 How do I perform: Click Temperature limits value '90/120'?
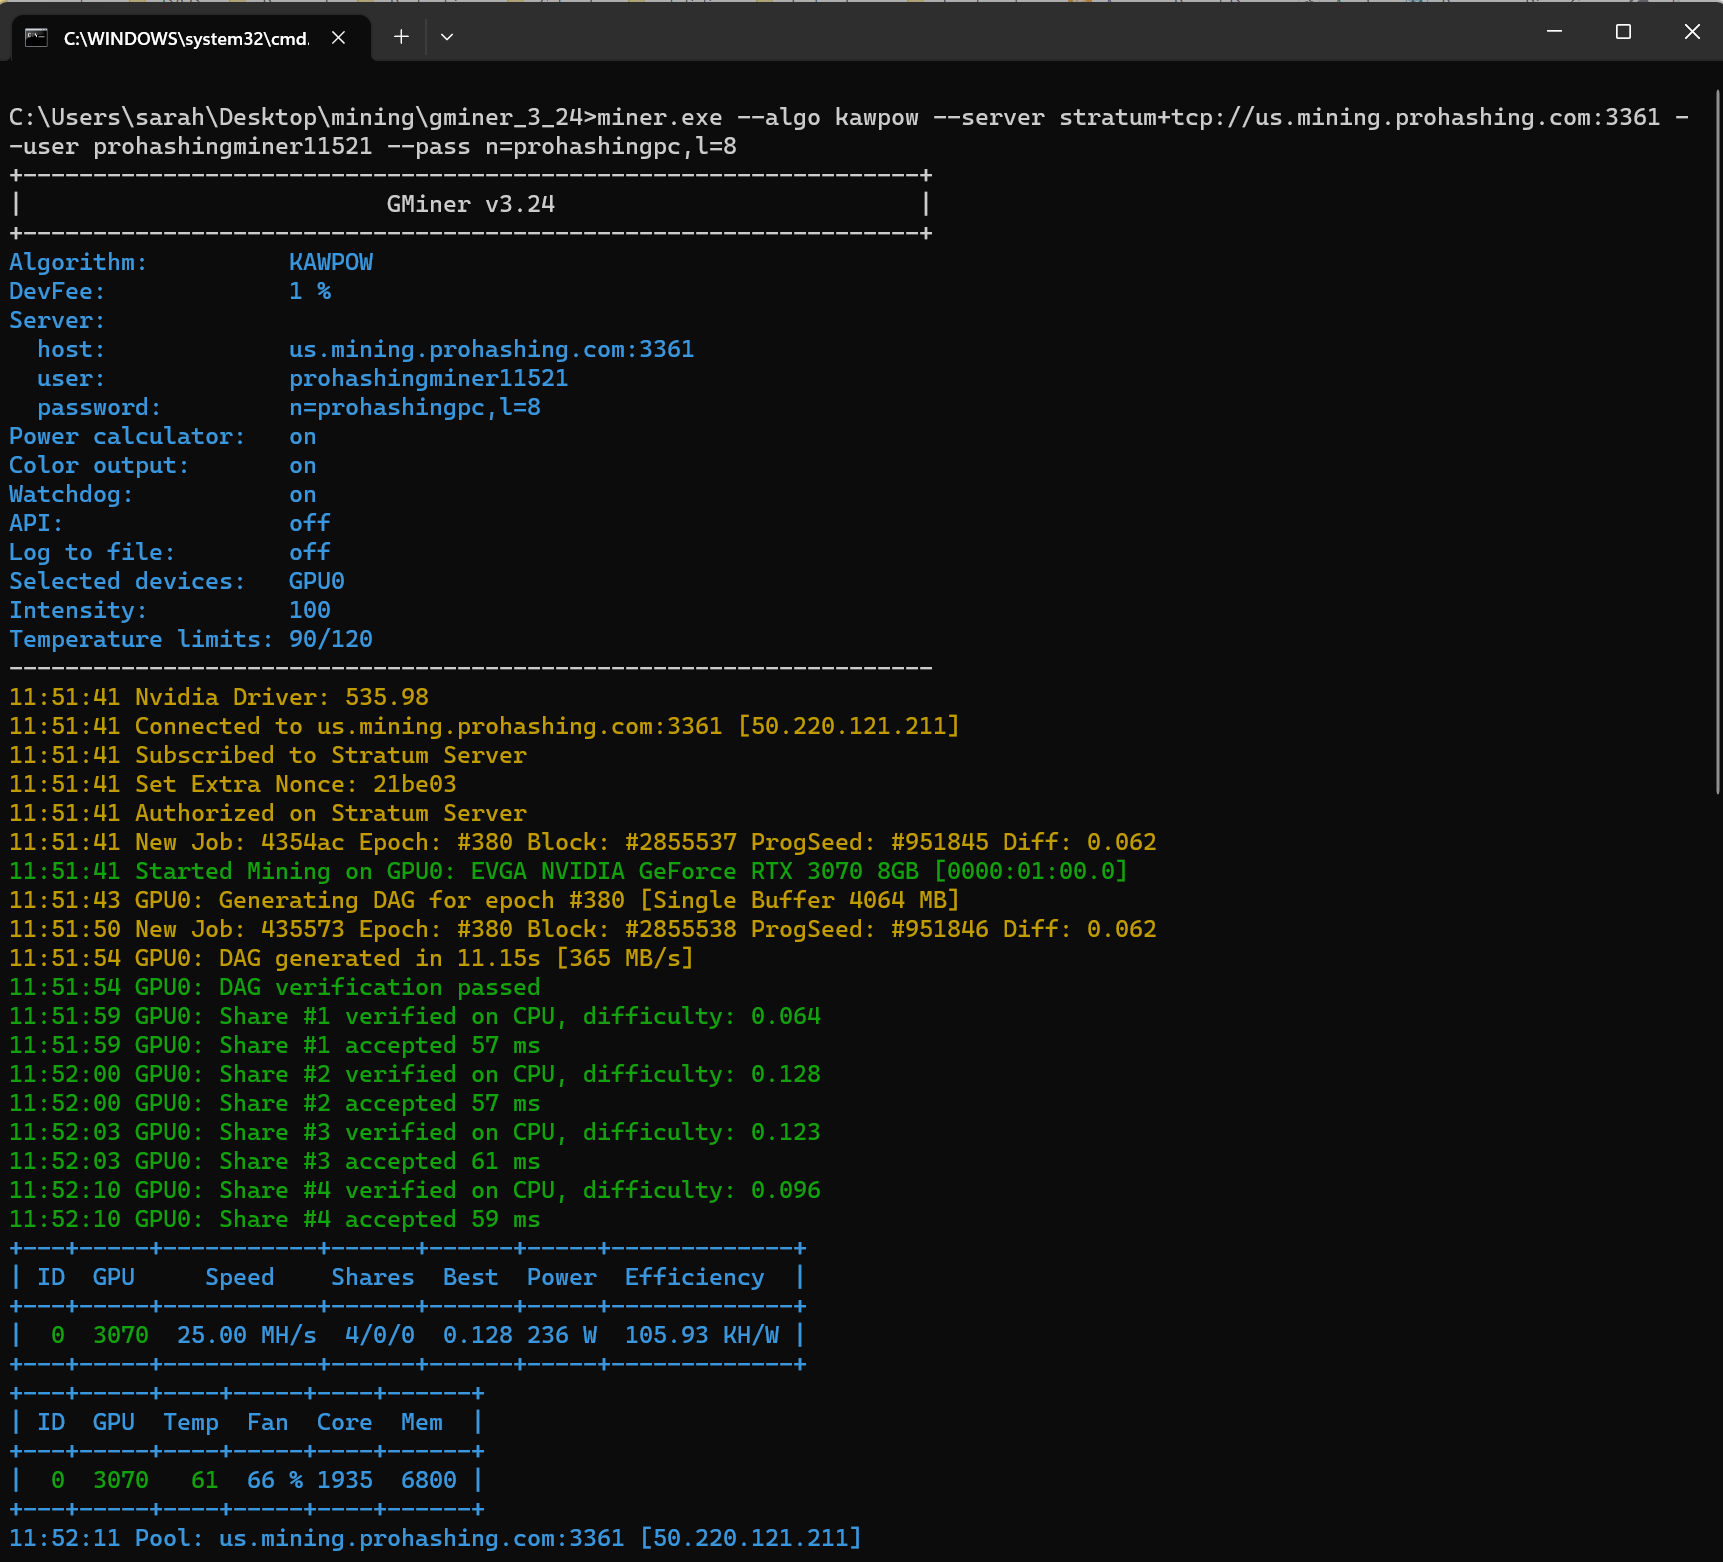click(331, 639)
